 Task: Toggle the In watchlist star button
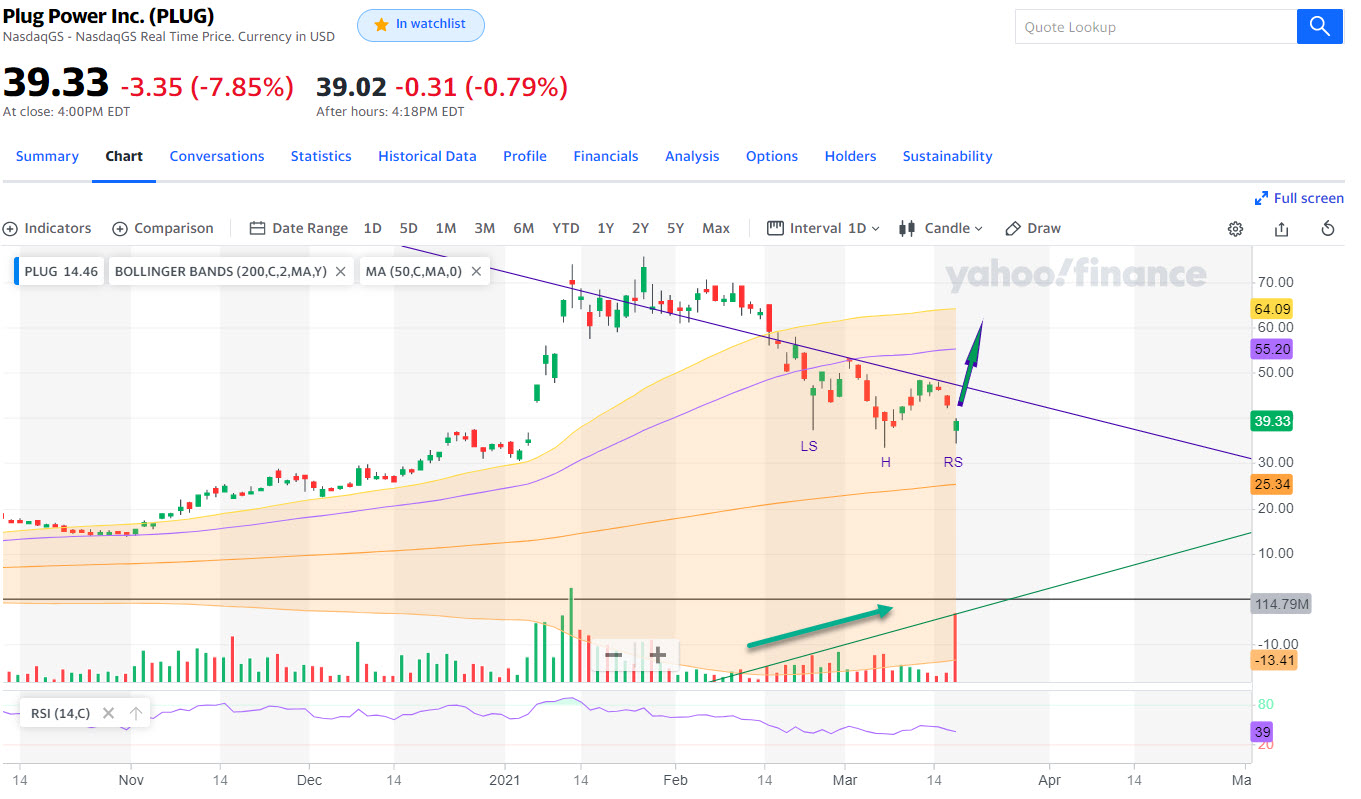pos(421,25)
